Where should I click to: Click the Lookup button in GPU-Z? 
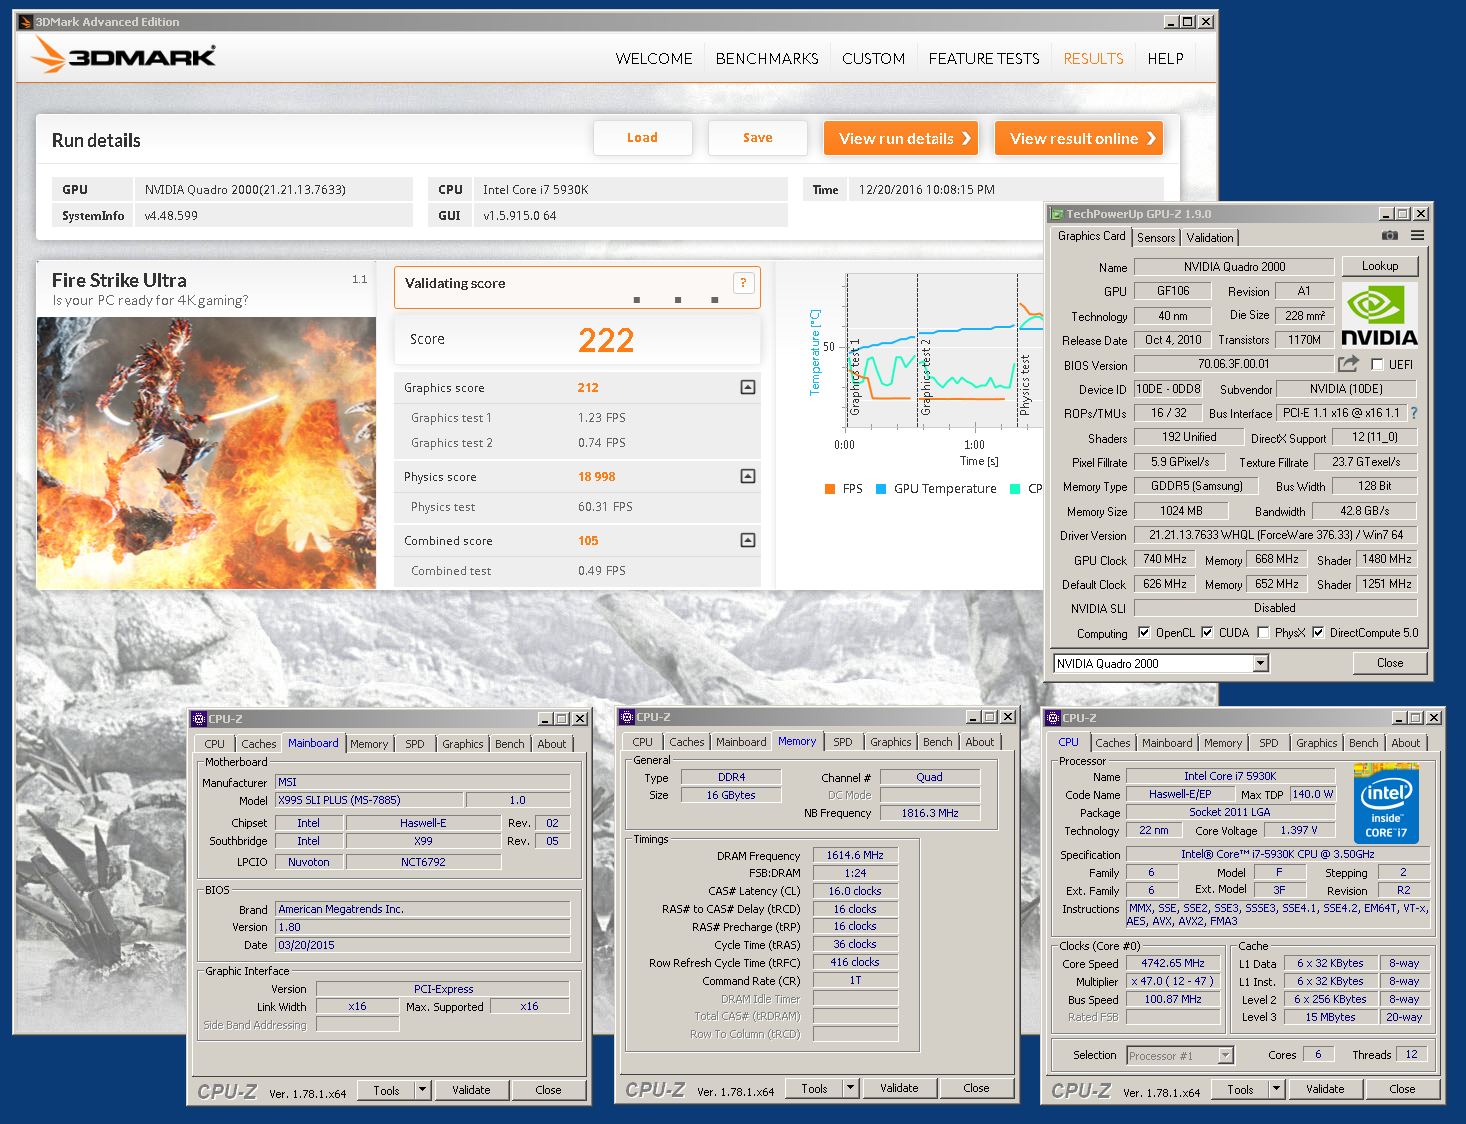tap(1379, 266)
